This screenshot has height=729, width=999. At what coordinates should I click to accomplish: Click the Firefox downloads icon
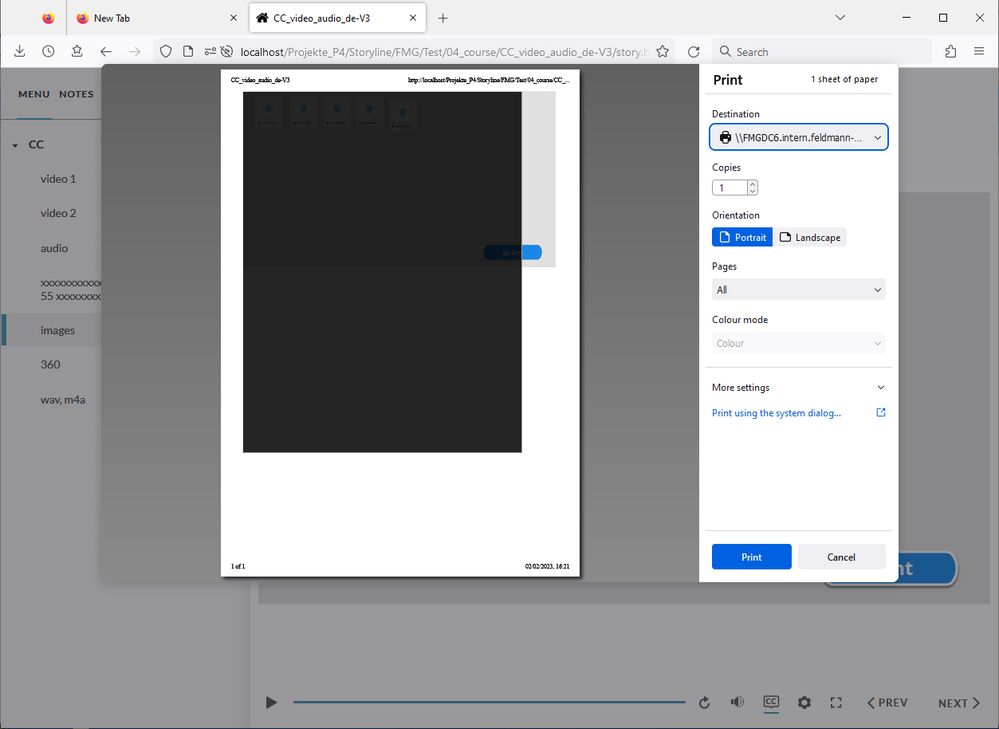(x=19, y=52)
